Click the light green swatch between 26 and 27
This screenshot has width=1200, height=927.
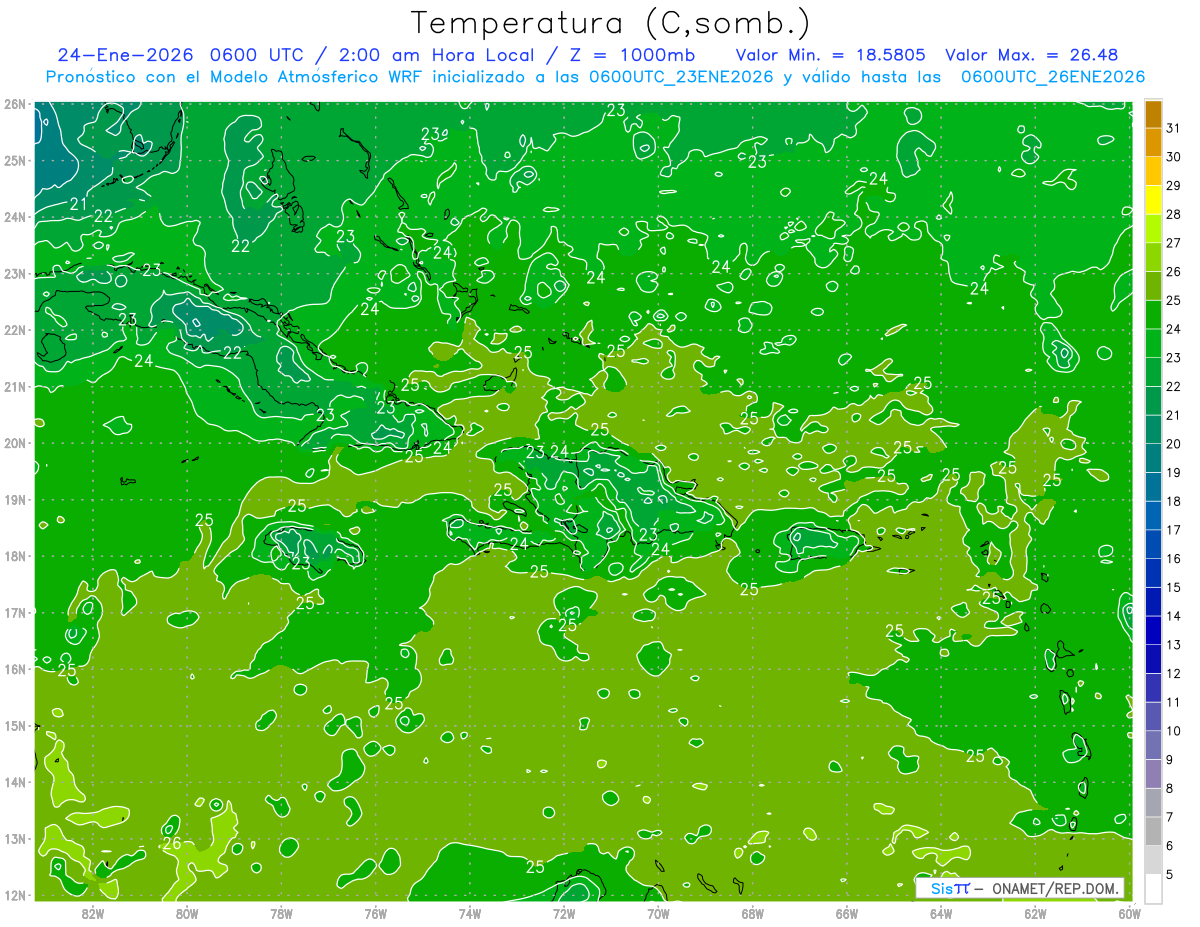[1153, 258]
